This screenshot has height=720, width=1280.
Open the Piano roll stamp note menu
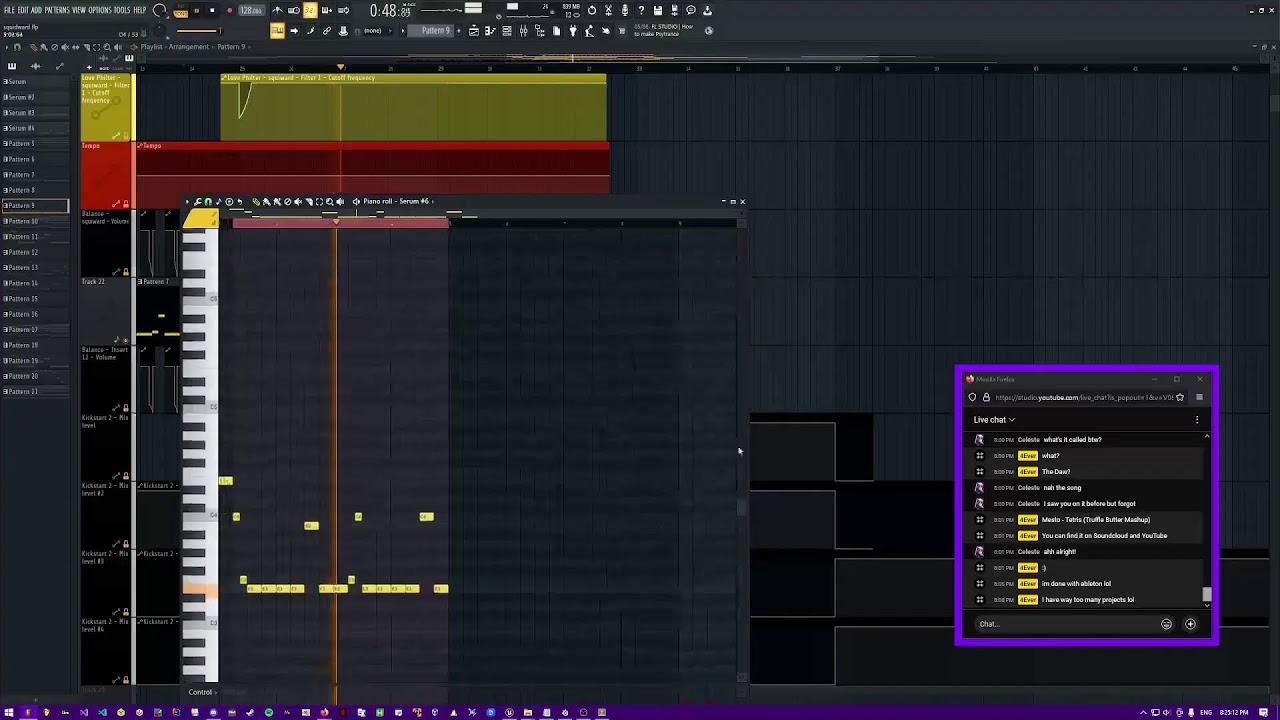[218, 202]
